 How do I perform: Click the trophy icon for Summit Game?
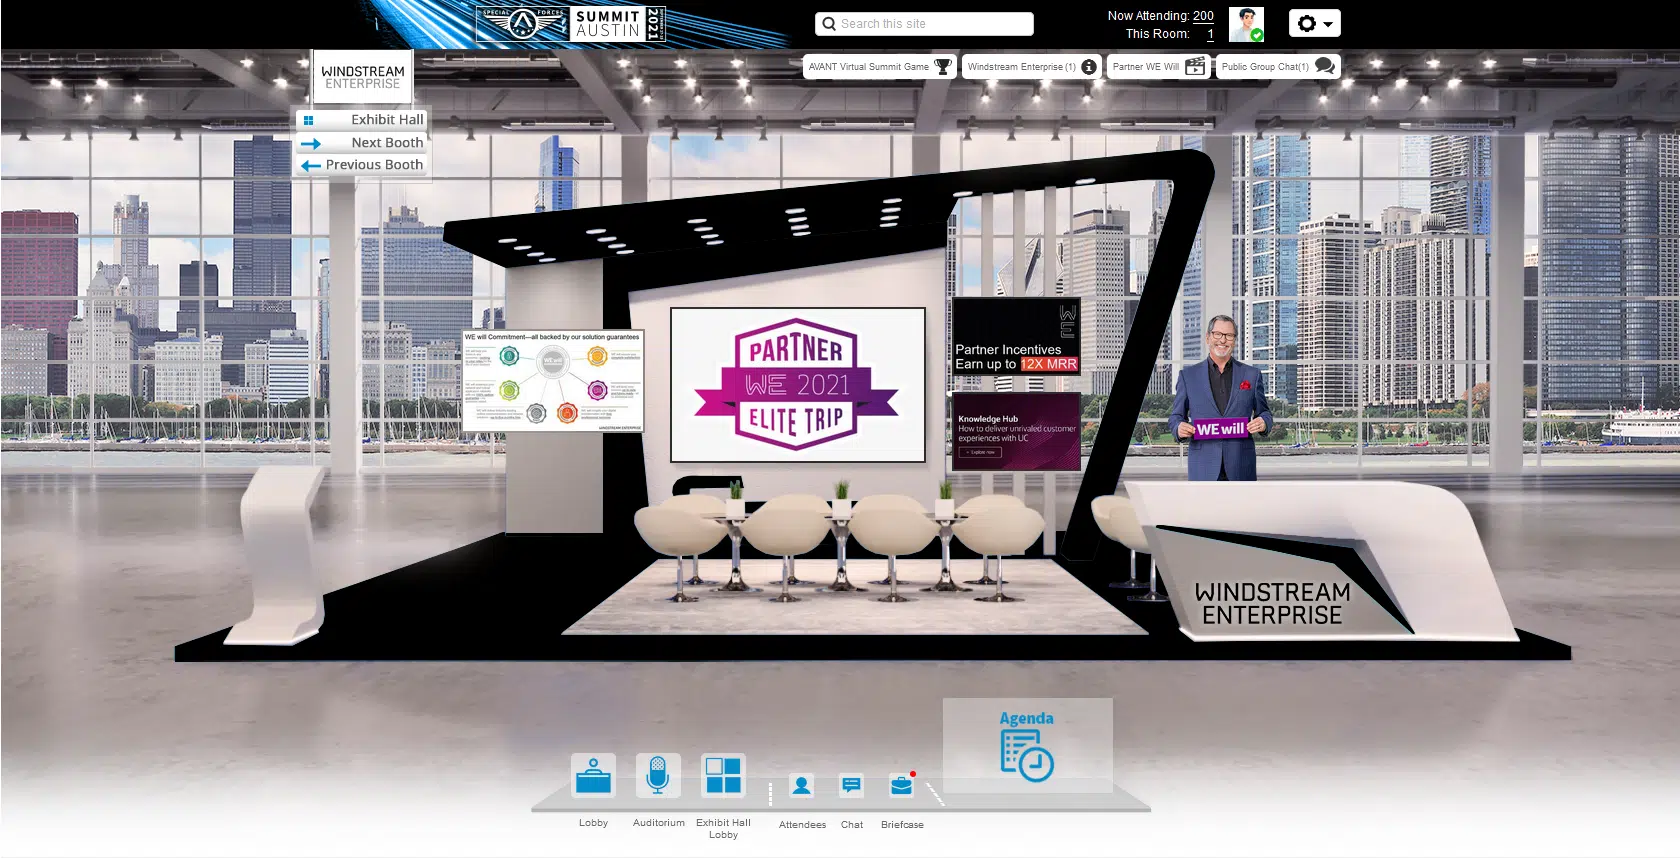[942, 67]
